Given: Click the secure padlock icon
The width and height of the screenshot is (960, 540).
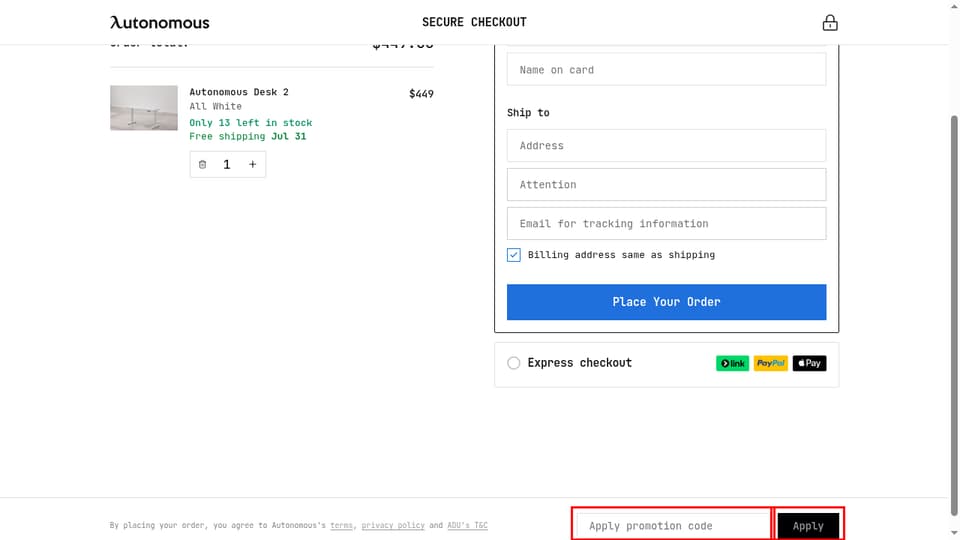Looking at the screenshot, I should pyautogui.click(x=830, y=23).
